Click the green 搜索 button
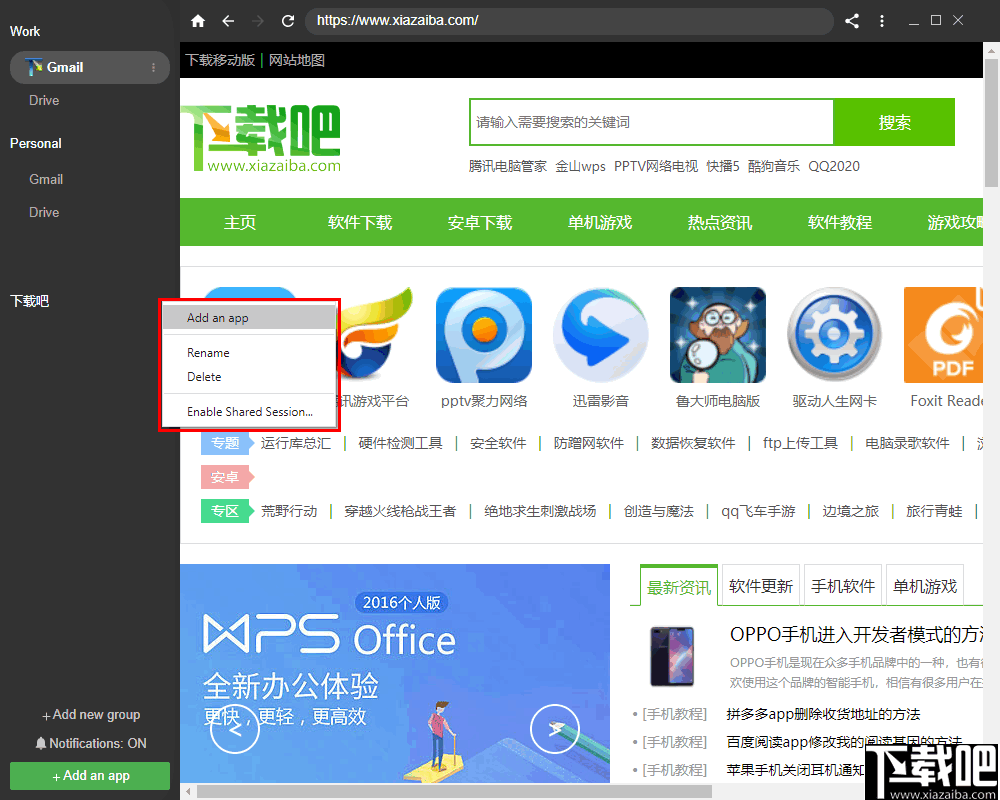Image resolution: width=1000 pixels, height=800 pixels. [x=894, y=122]
